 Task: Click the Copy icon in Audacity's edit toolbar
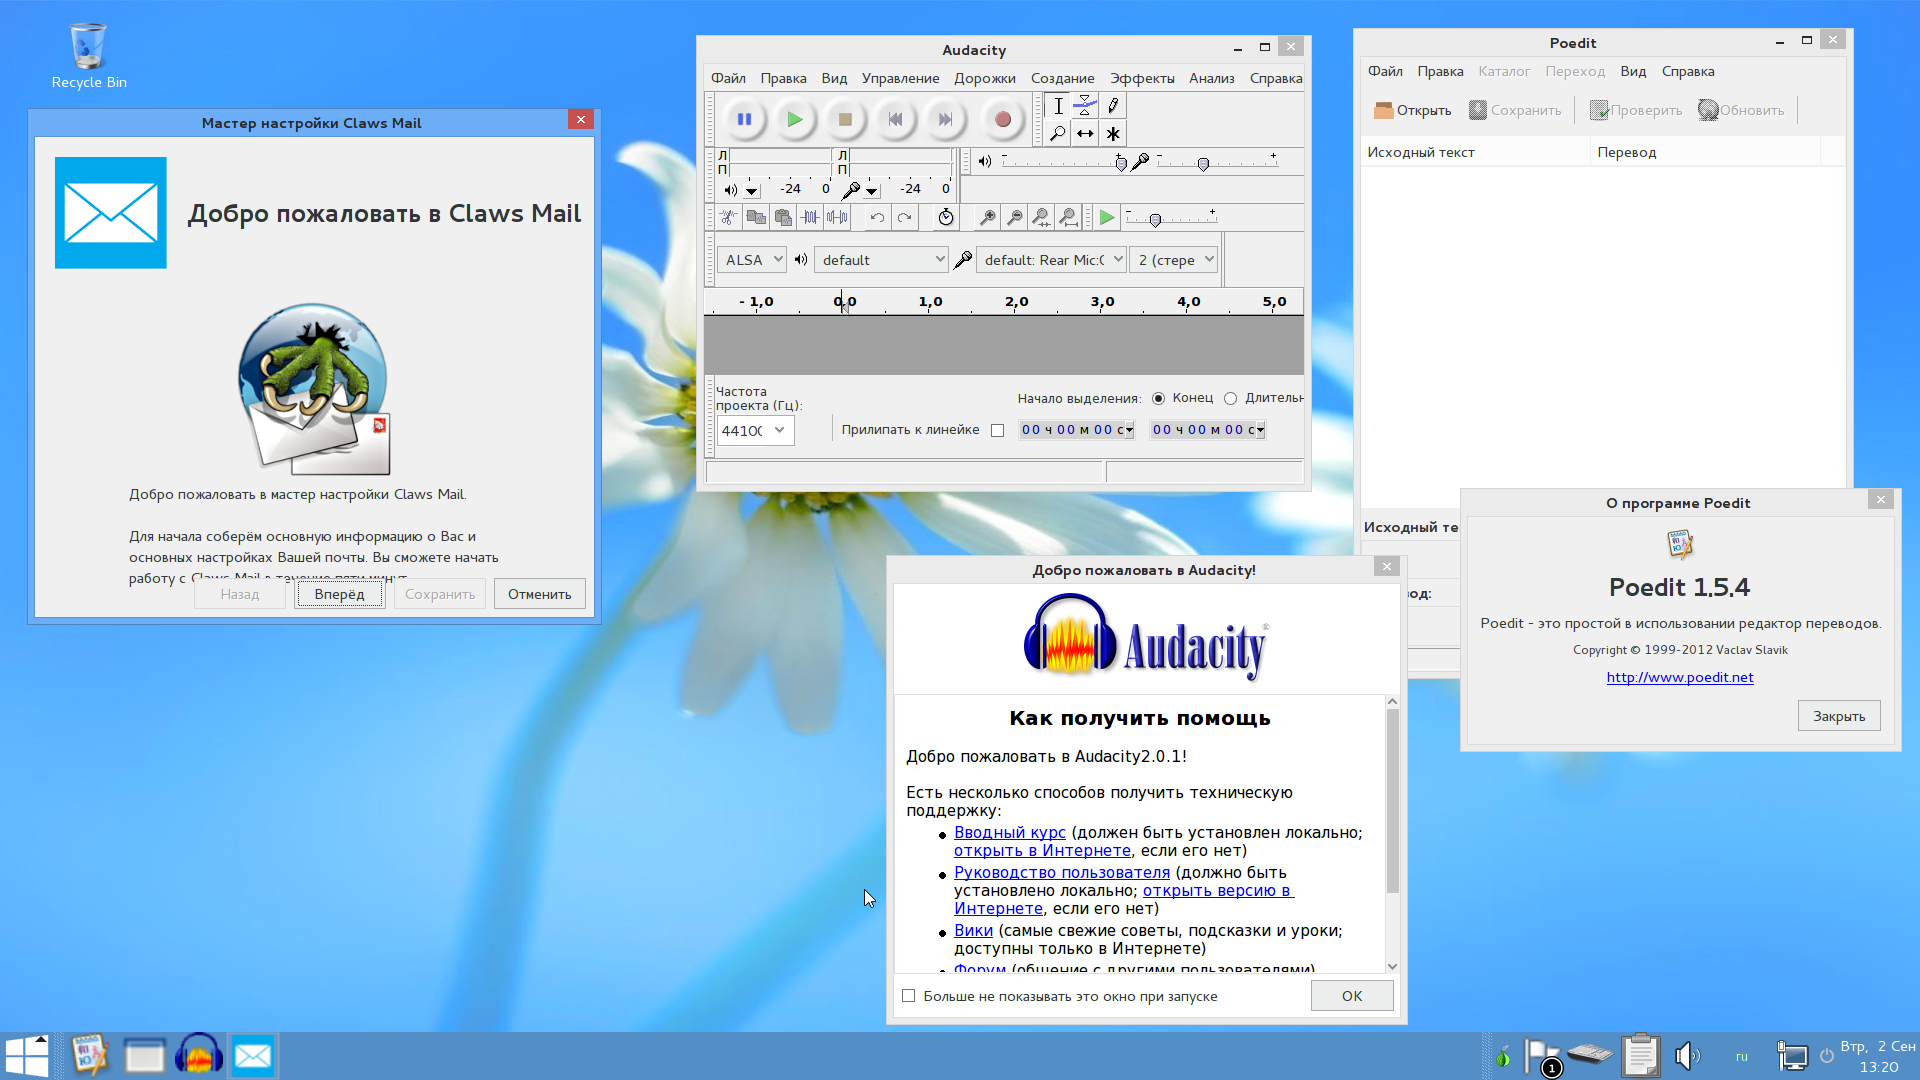point(756,217)
